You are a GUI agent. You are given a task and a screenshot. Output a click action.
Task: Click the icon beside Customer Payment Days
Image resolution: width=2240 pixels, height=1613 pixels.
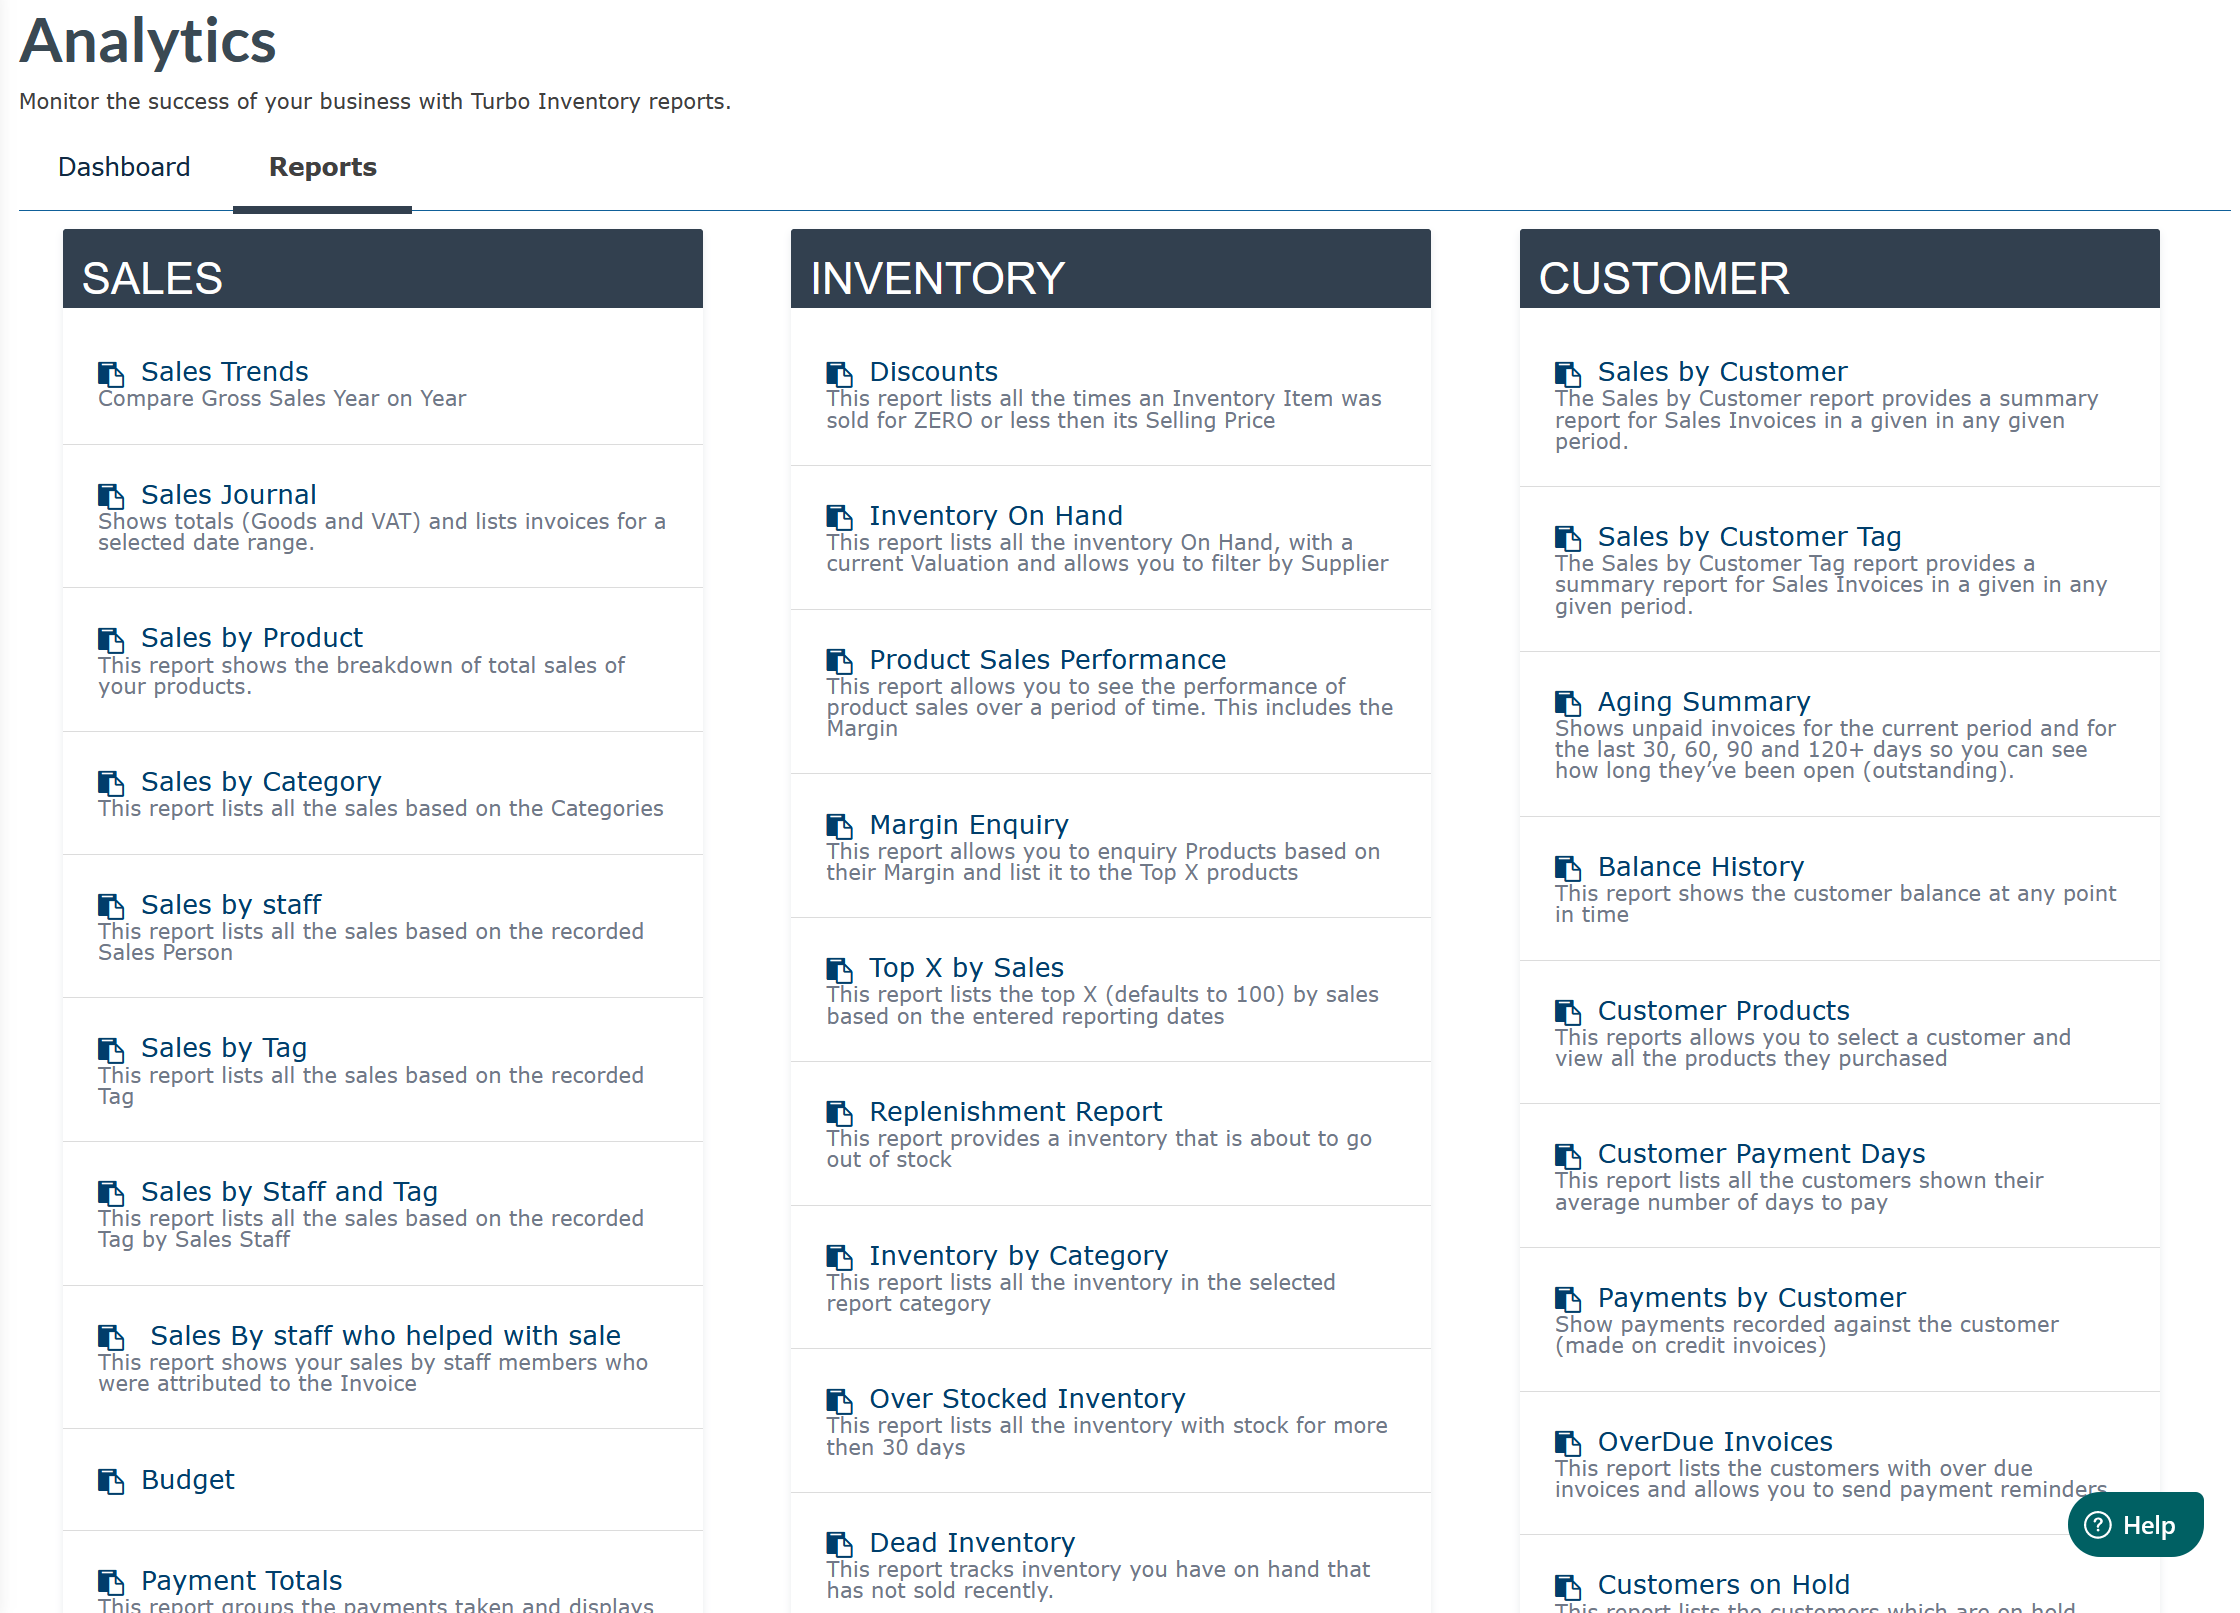[x=1567, y=1156]
